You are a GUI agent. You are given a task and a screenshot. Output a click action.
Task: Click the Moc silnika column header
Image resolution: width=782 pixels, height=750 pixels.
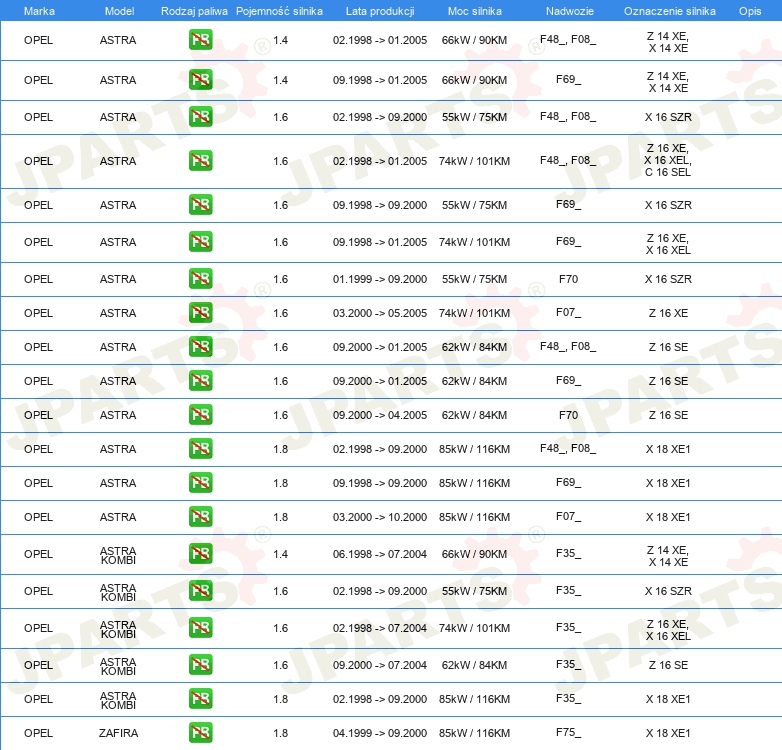[x=475, y=11]
